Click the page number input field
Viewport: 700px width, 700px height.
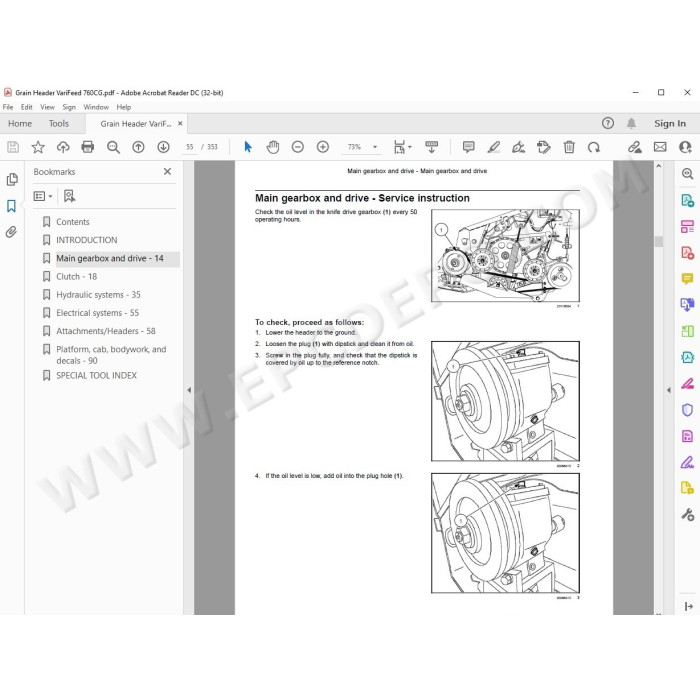click(190, 147)
